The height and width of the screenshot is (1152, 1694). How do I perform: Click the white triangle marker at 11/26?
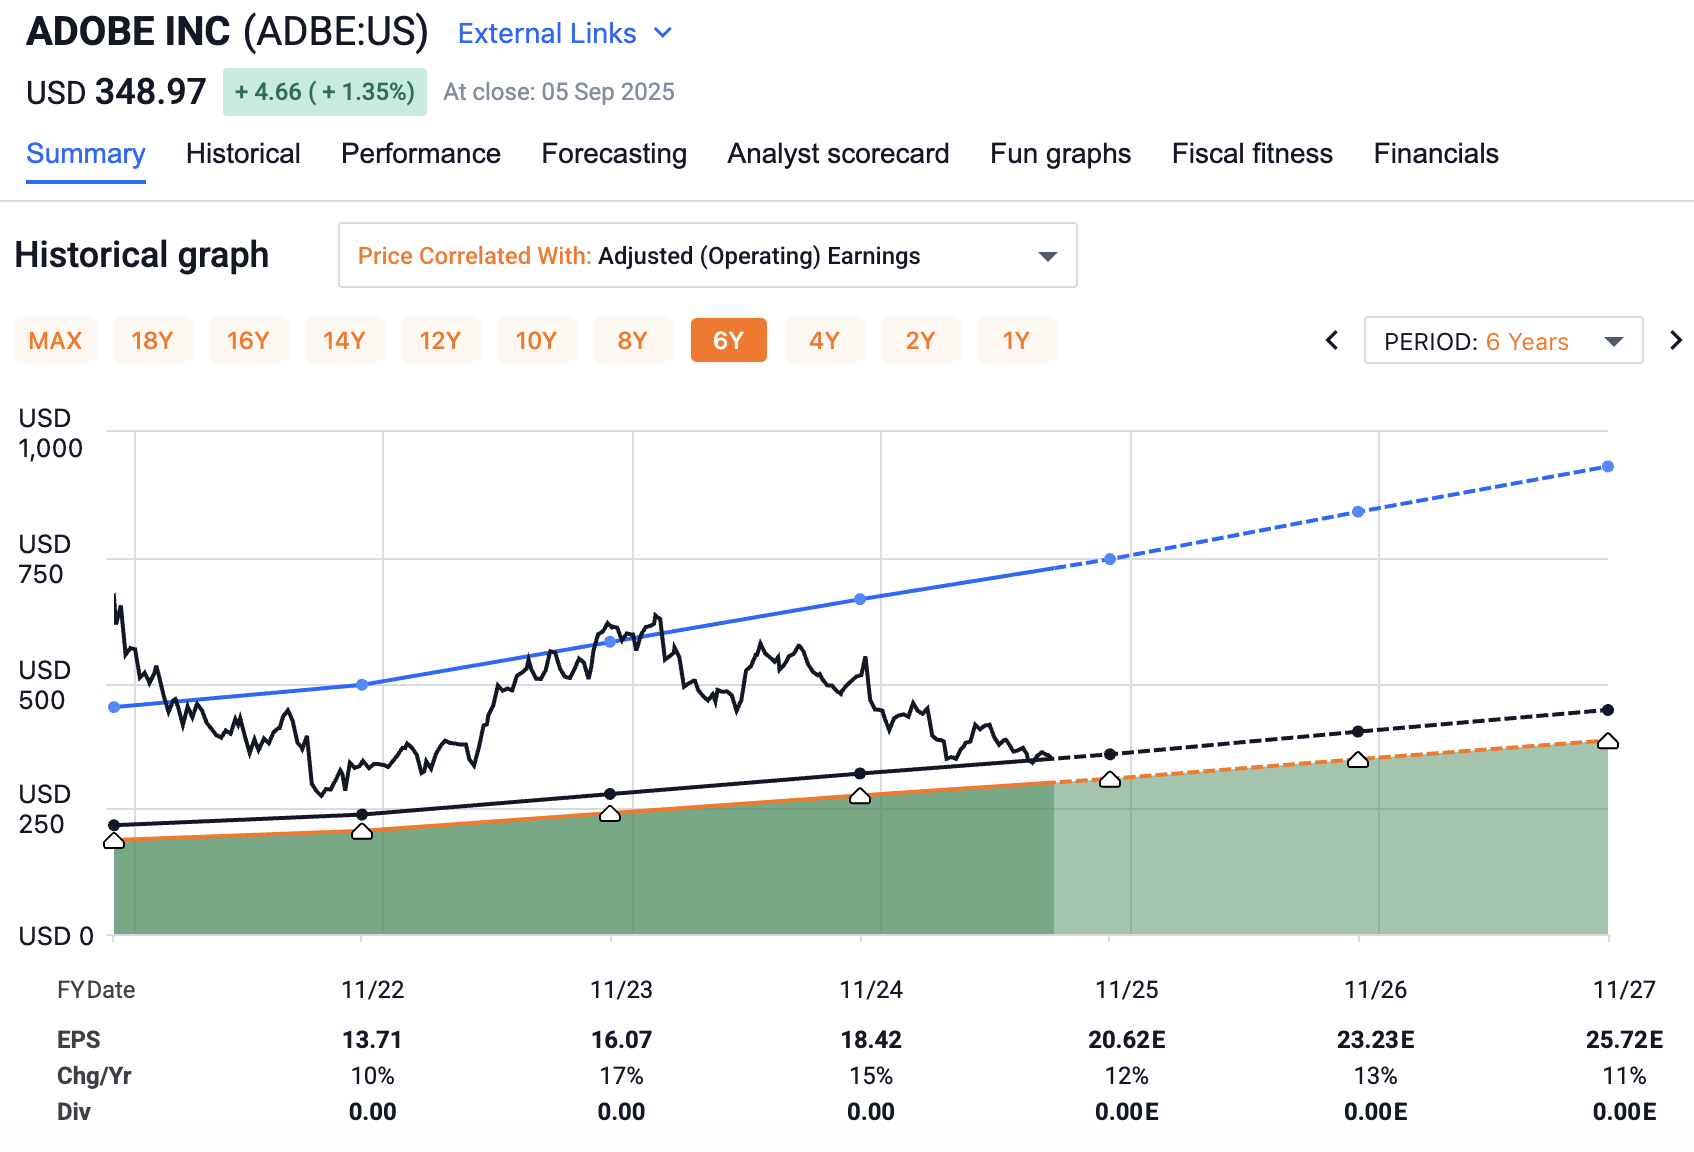point(1358,760)
